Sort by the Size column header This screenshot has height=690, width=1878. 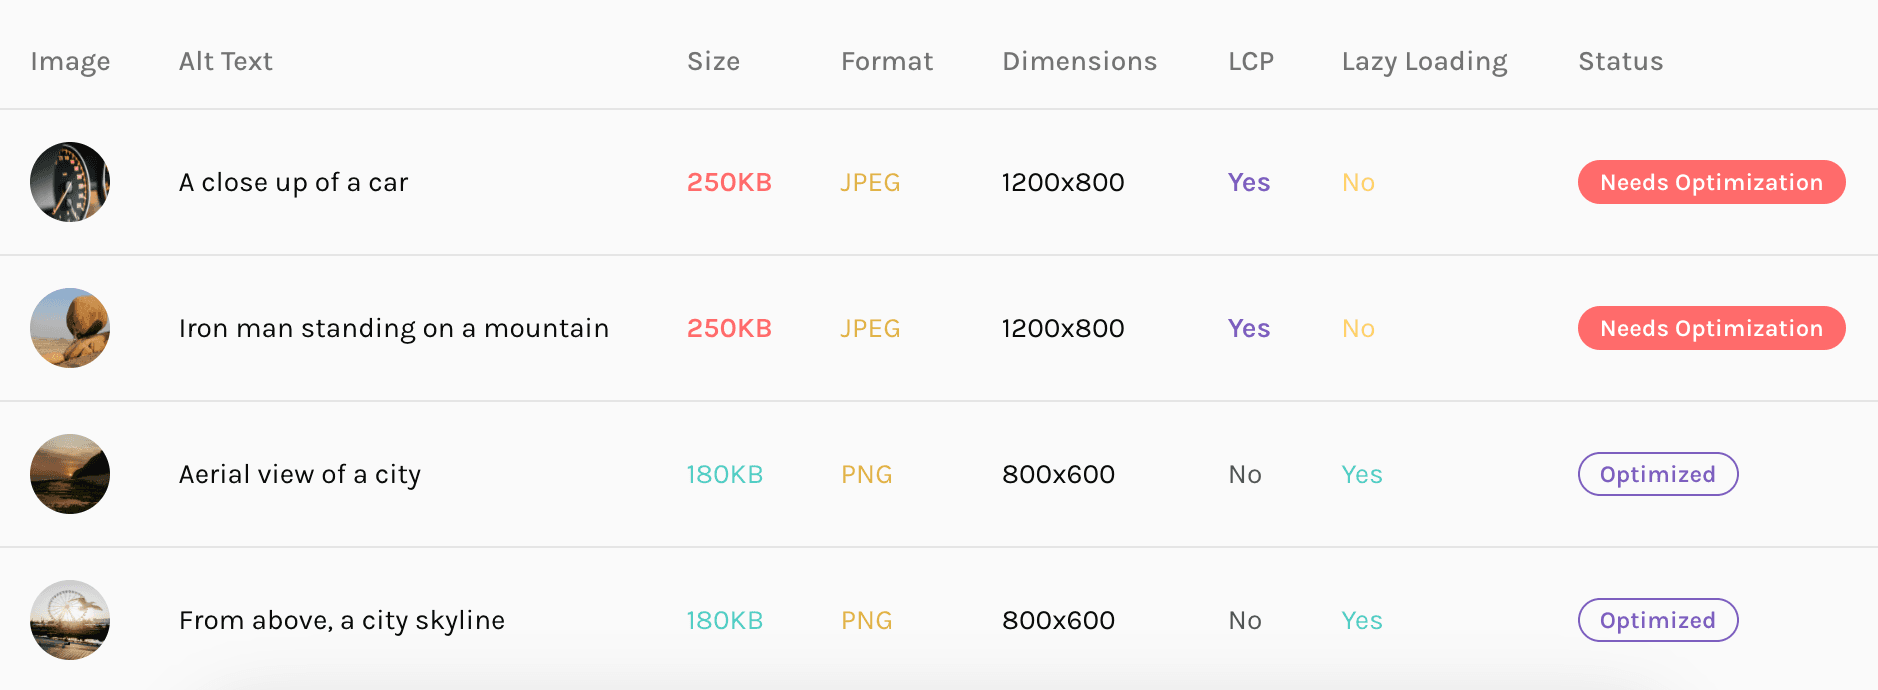coord(713,61)
